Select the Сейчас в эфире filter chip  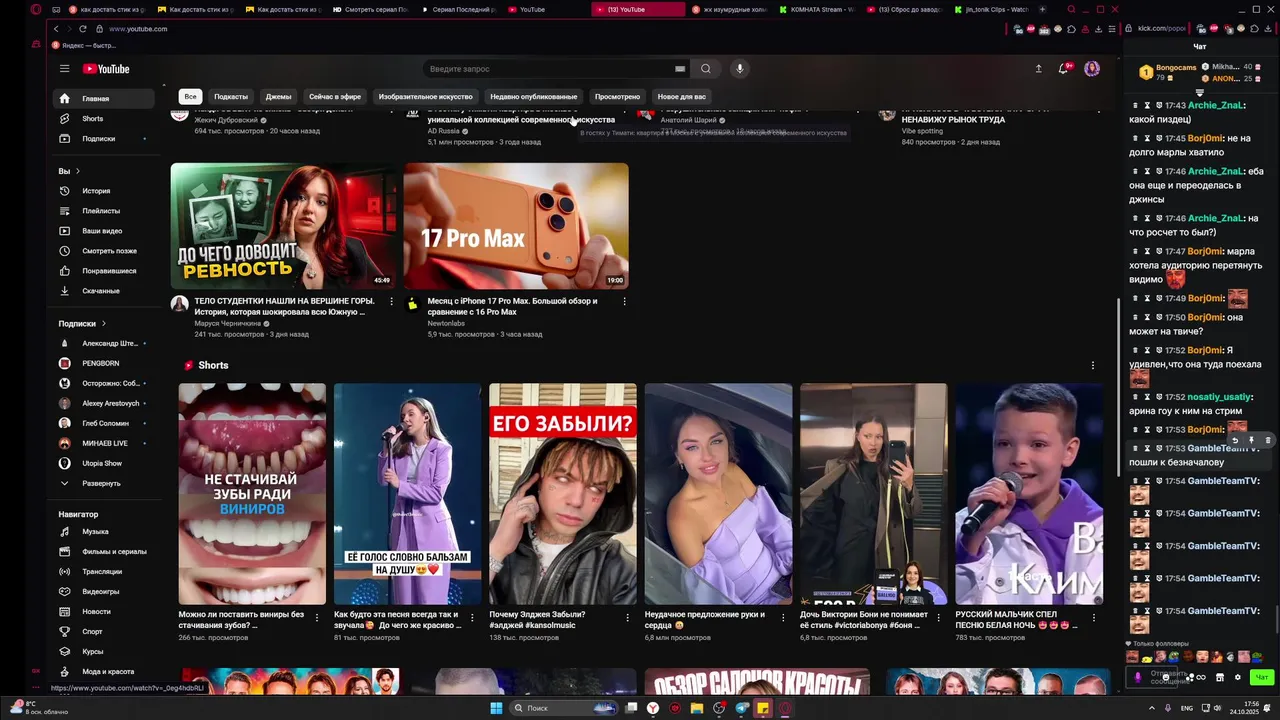[x=335, y=97]
